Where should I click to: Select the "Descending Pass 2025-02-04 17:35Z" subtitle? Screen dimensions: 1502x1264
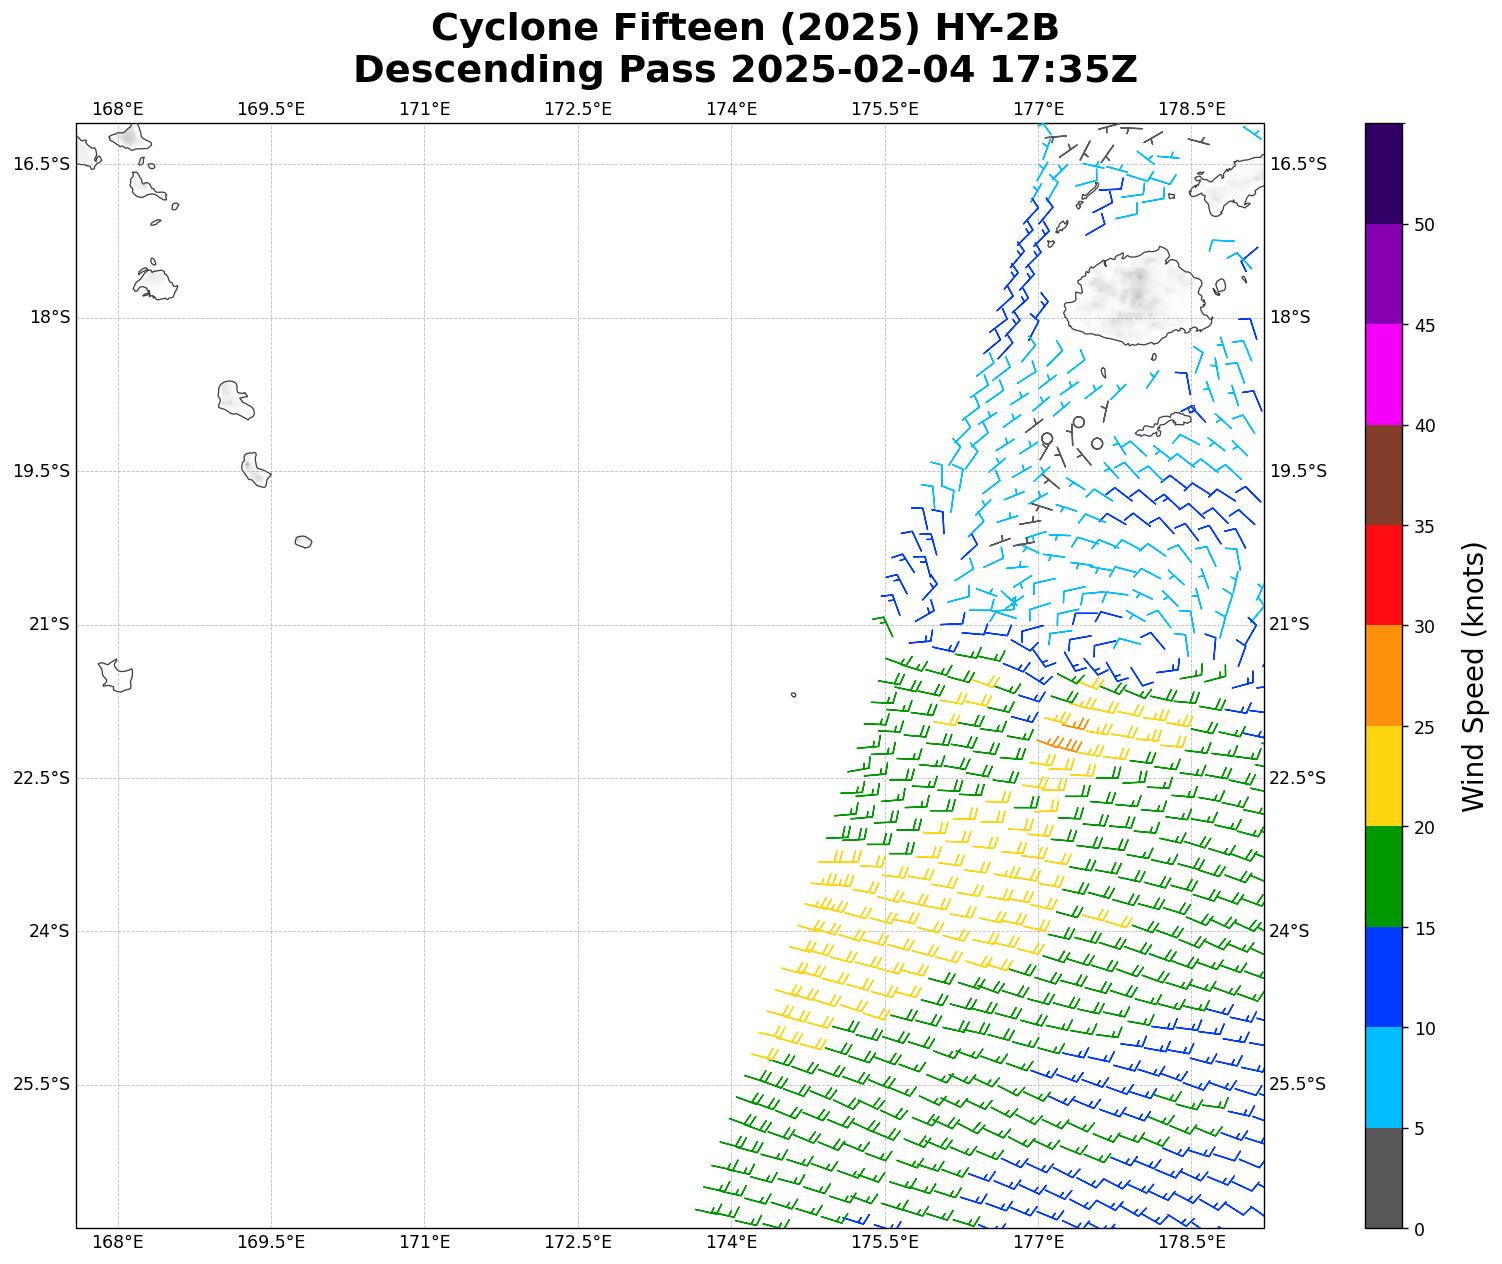click(745, 70)
